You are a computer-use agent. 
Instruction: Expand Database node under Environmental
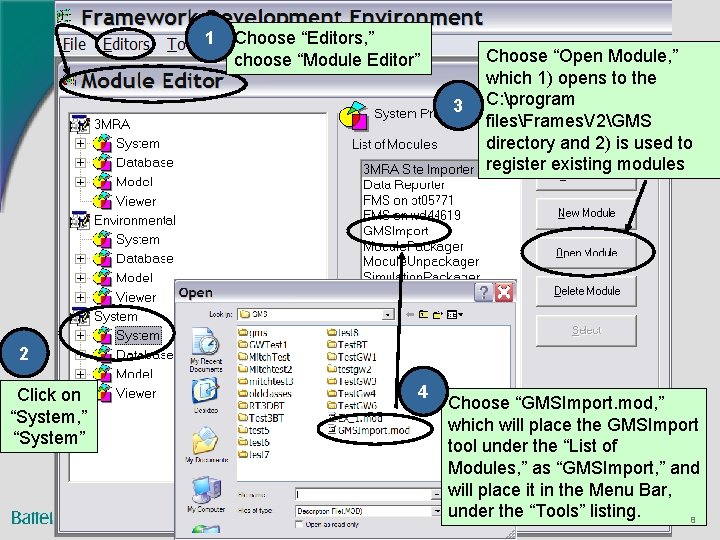(x=80, y=259)
